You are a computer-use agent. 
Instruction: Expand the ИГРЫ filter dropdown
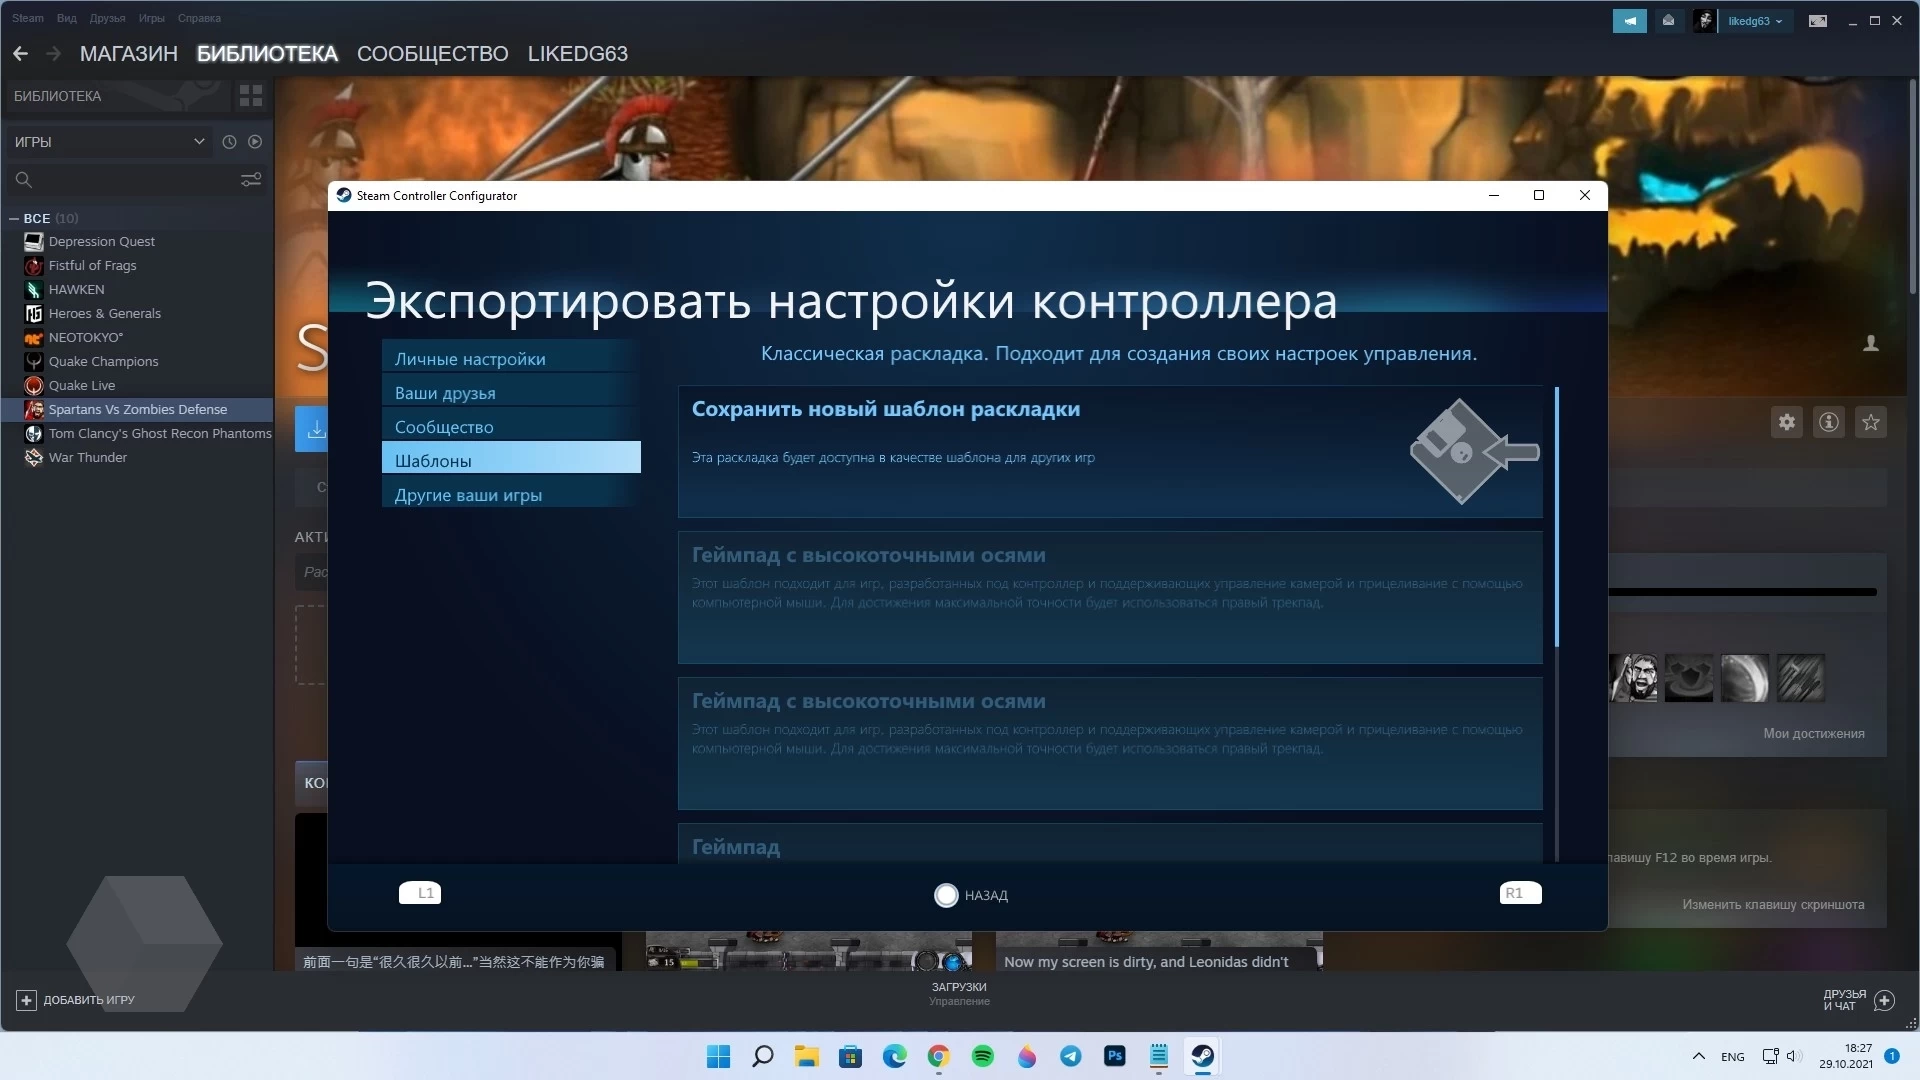pos(110,142)
